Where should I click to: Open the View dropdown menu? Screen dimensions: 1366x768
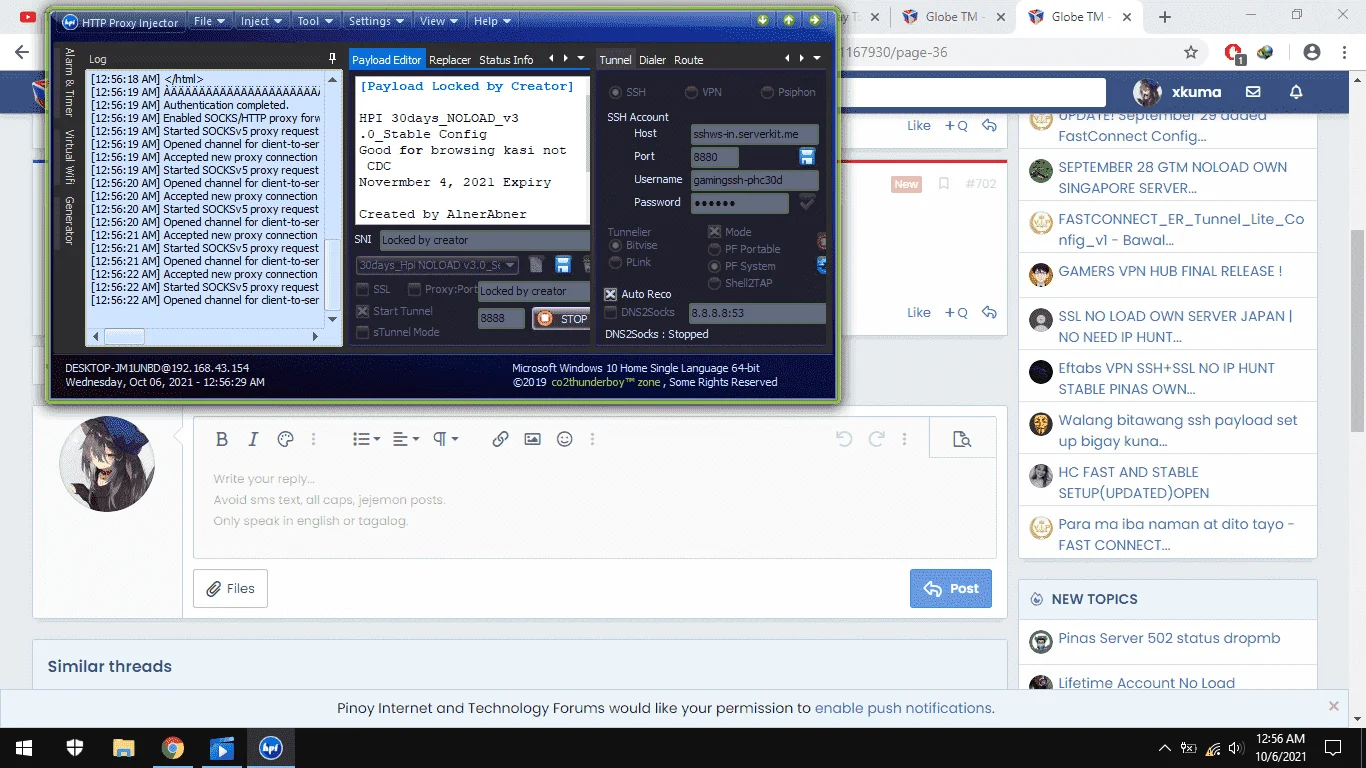click(440, 21)
